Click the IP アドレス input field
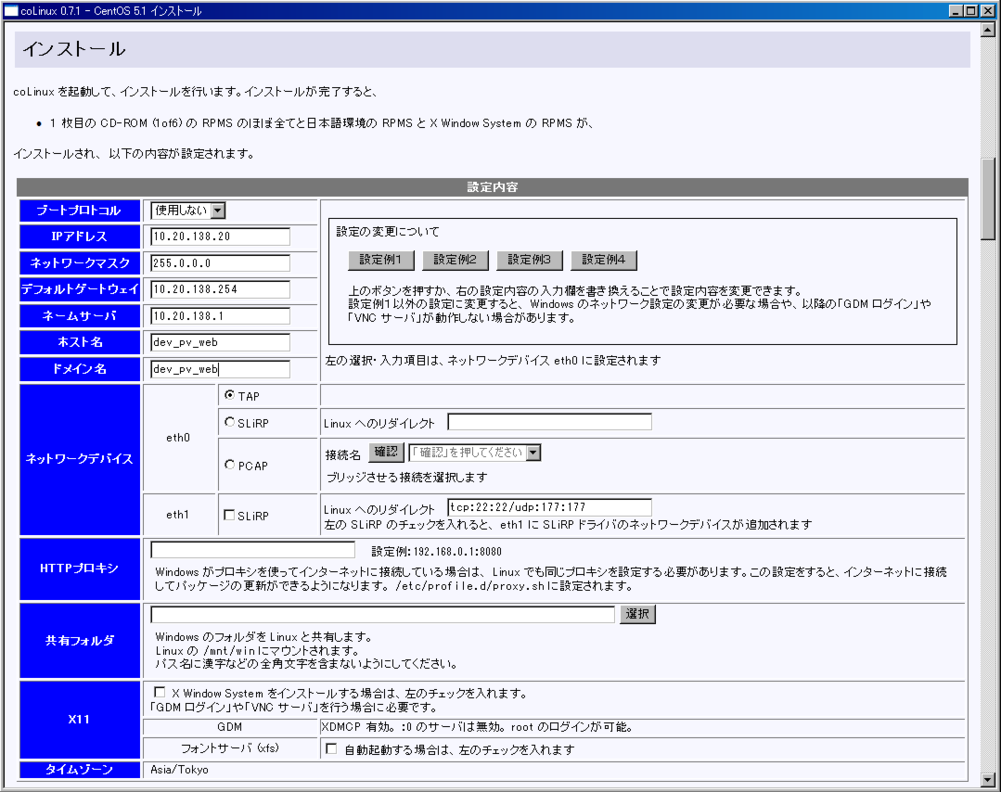This screenshot has height=792, width=1001. point(218,236)
